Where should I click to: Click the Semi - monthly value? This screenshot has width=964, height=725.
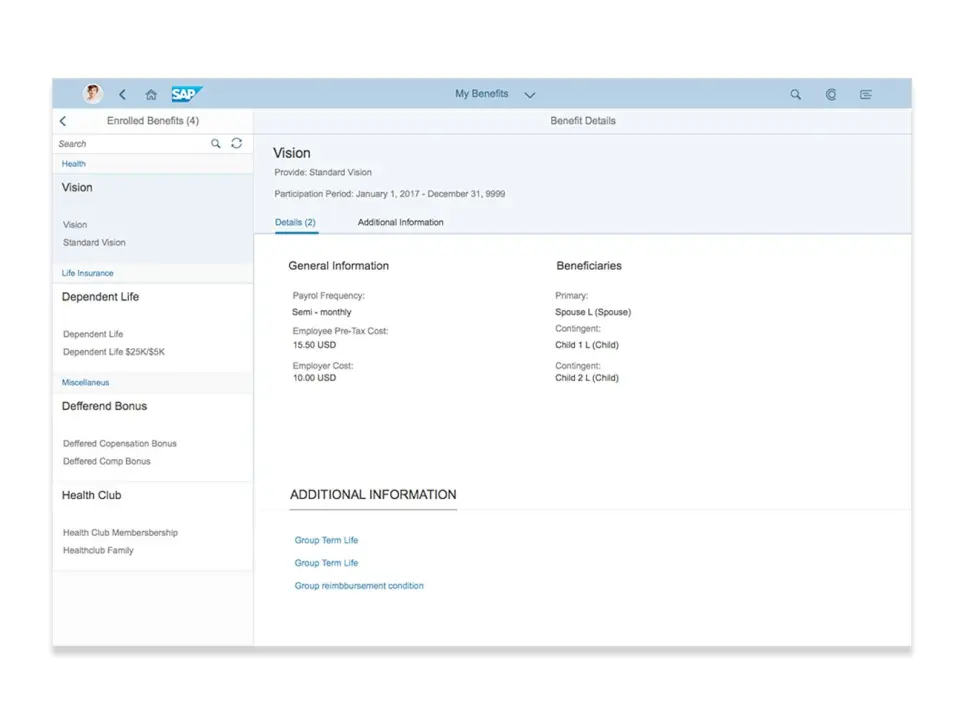[322, 312]
